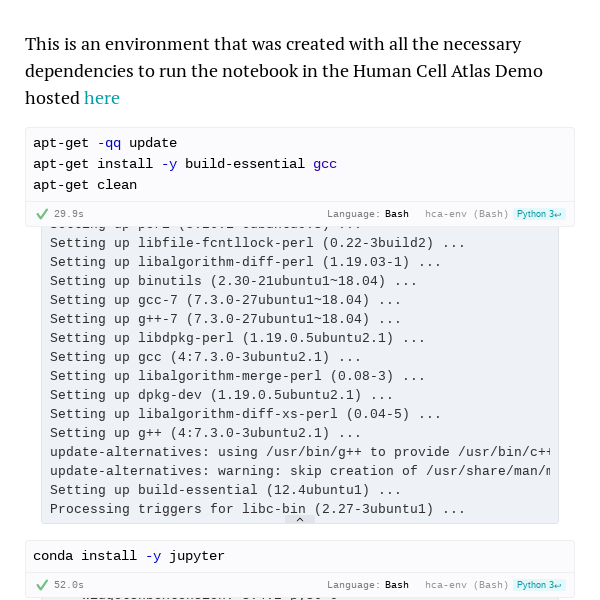Collapse the output using the chevron handle
600x600 pixels.
tap(300, 519)
